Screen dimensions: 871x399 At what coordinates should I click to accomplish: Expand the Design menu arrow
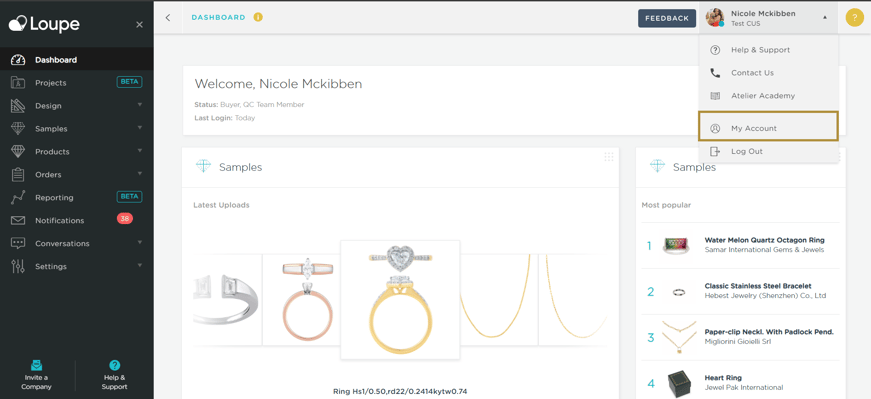(139, 104)
